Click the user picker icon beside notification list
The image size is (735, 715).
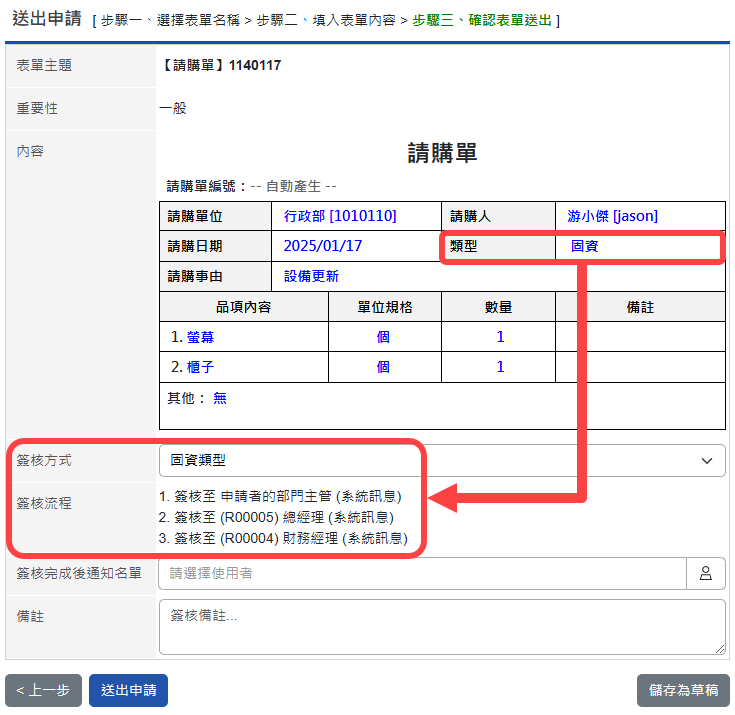705,573
